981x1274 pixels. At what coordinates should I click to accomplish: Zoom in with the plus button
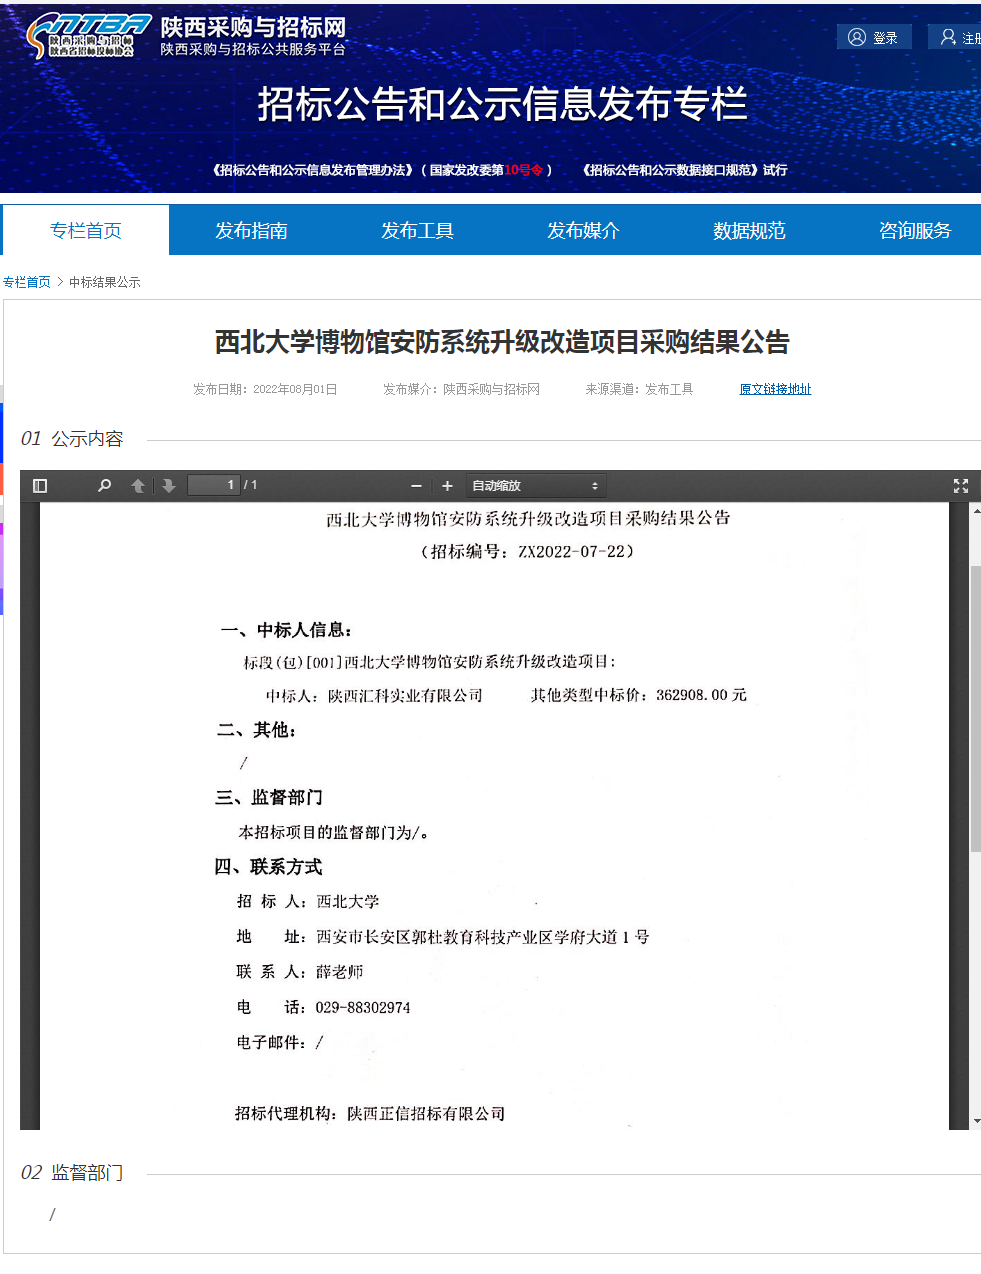pos(447,486)
